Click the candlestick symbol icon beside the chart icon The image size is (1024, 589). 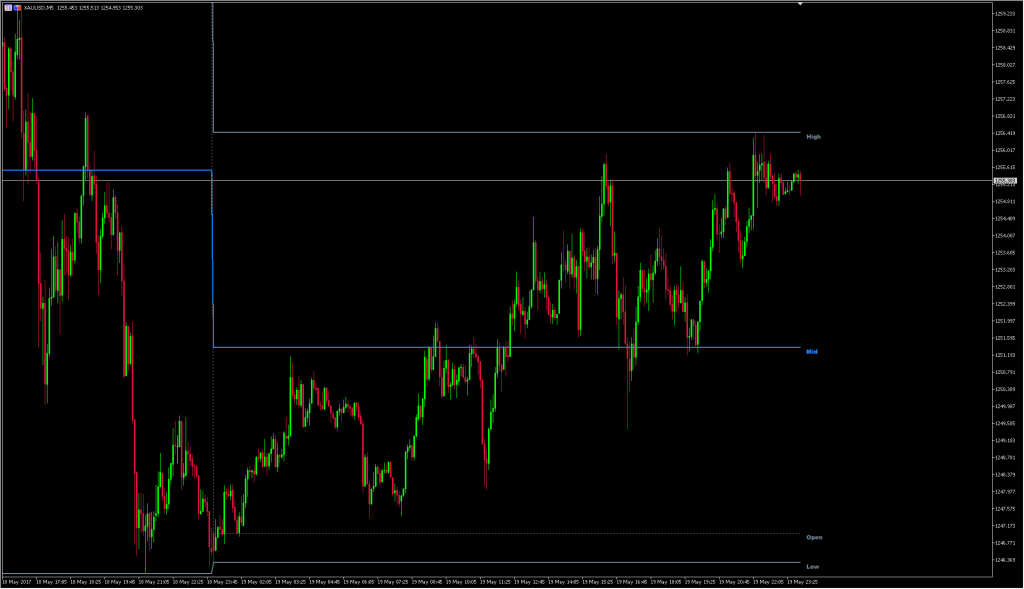[16, 6]
